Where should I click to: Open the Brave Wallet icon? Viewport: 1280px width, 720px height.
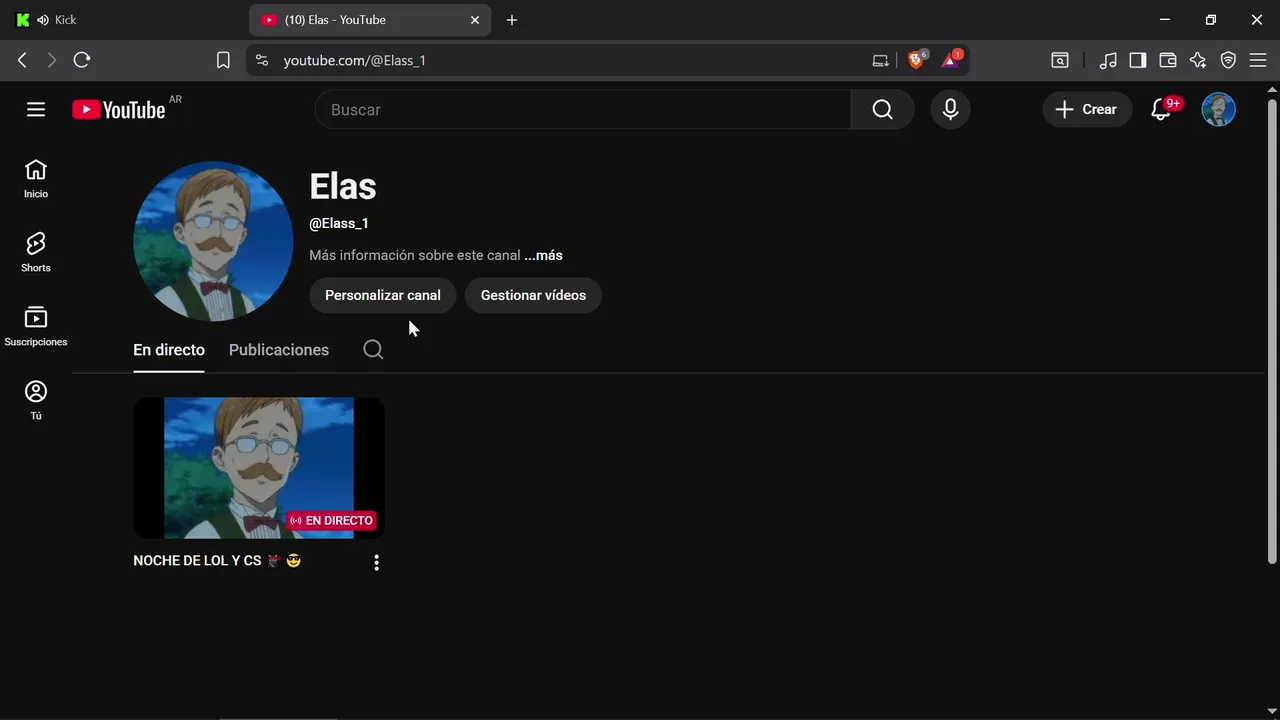tap(1168, 60)
